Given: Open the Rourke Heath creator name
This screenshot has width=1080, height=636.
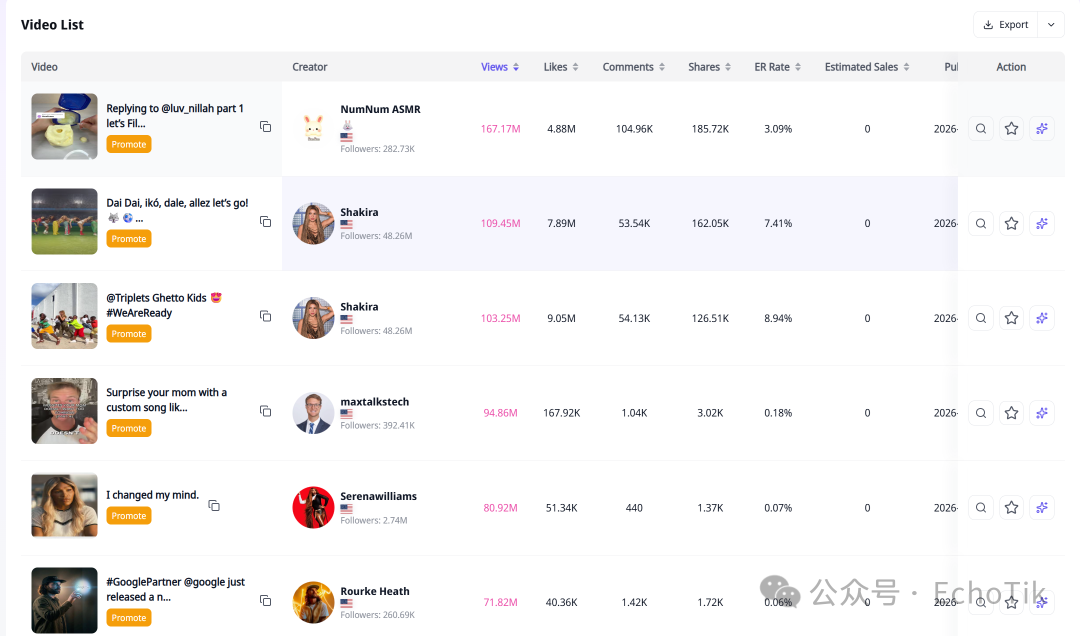Looking at the screenshot, I should [375, 591].
